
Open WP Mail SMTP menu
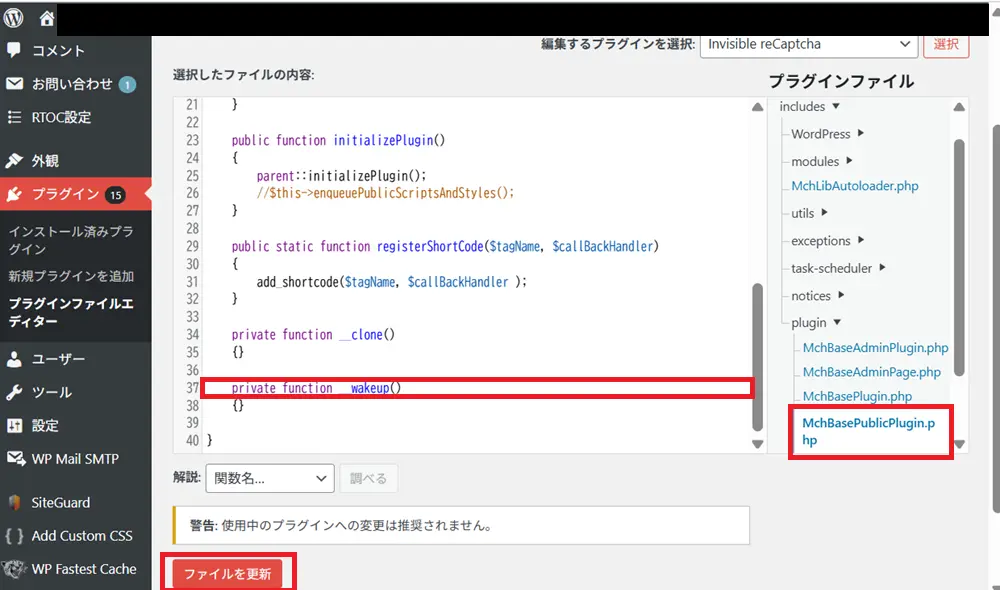[x=75, y=459]
